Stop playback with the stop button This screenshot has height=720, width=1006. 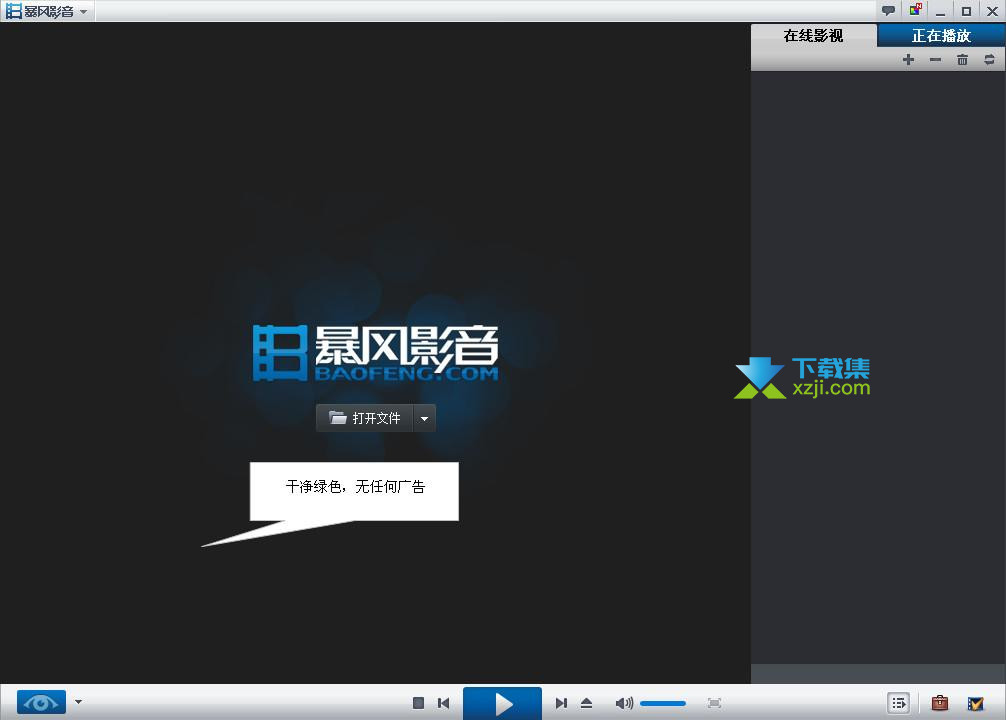point(418,703)
